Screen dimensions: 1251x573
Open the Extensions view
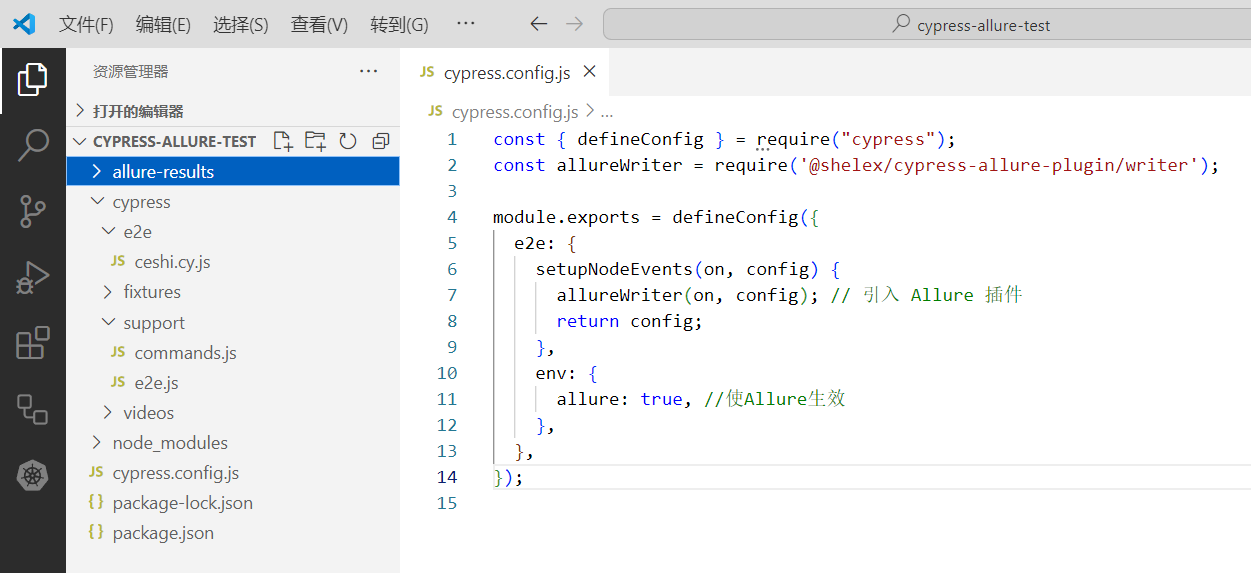pos(33,343)
